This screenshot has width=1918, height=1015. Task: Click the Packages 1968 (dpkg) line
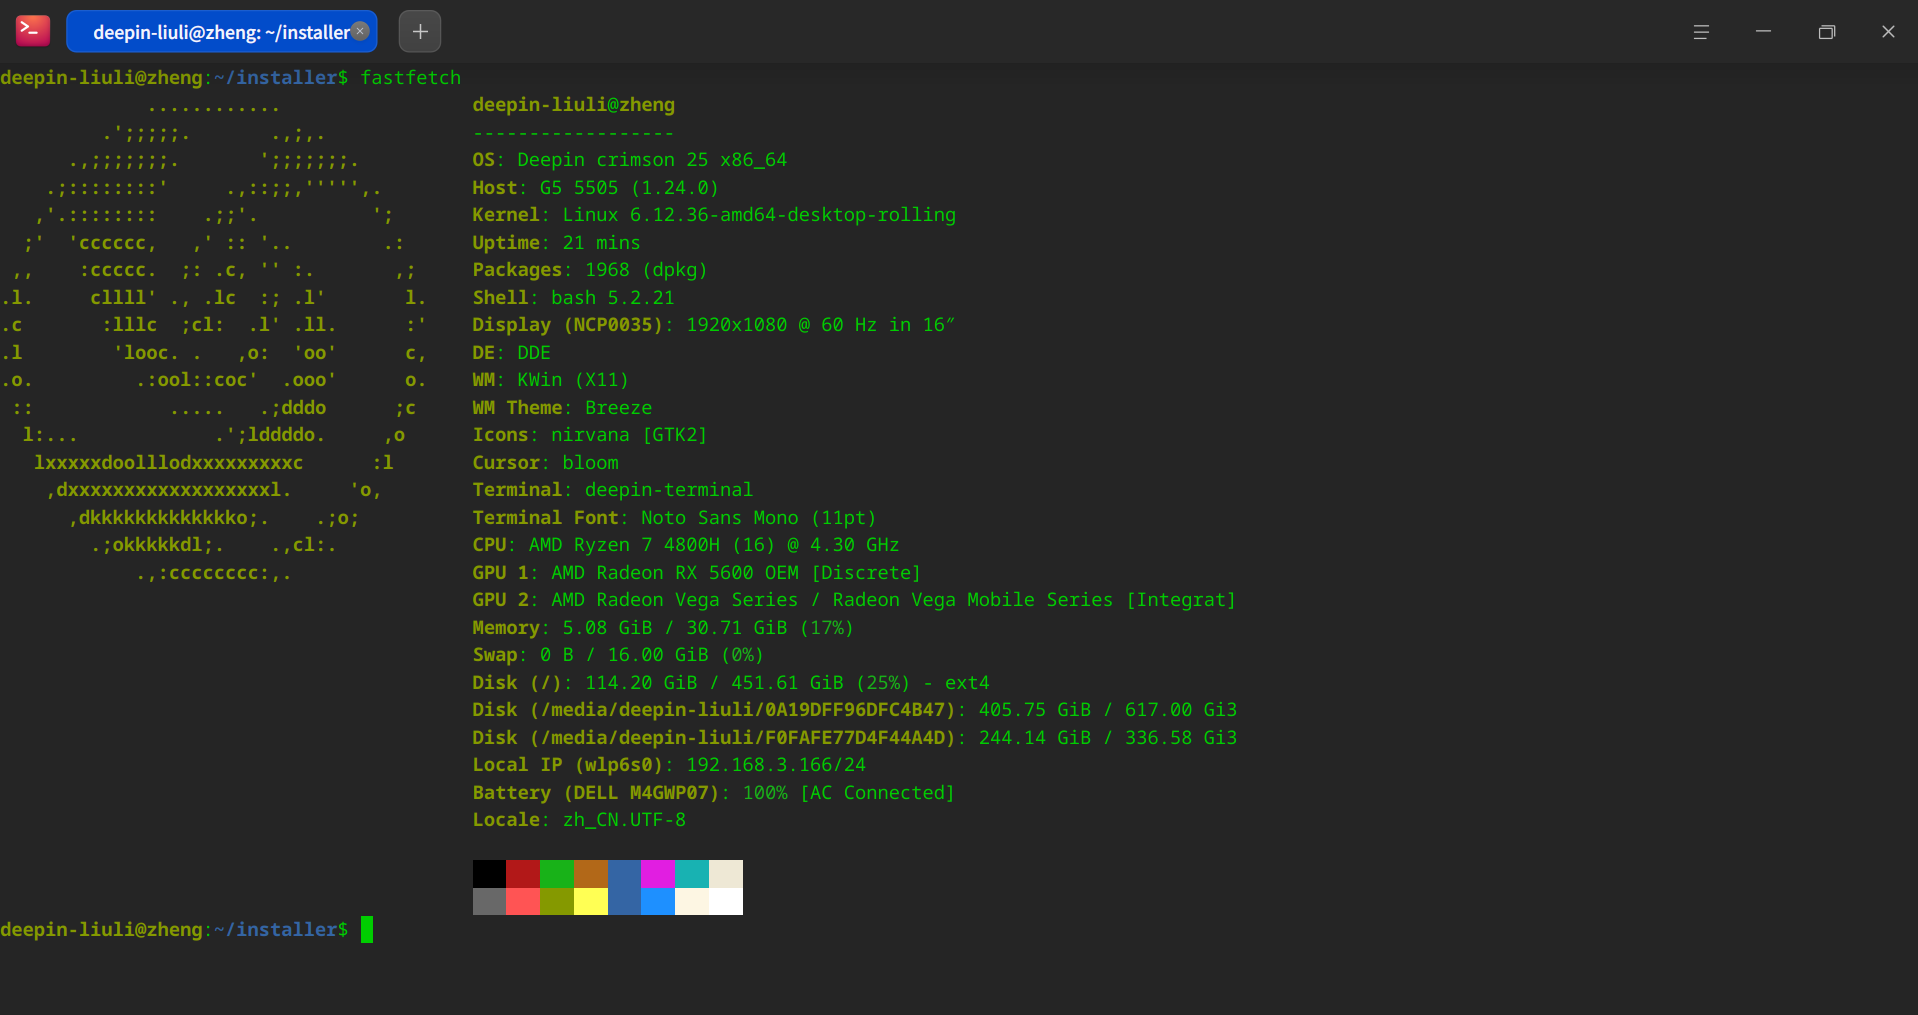click(x=590, y=270)
